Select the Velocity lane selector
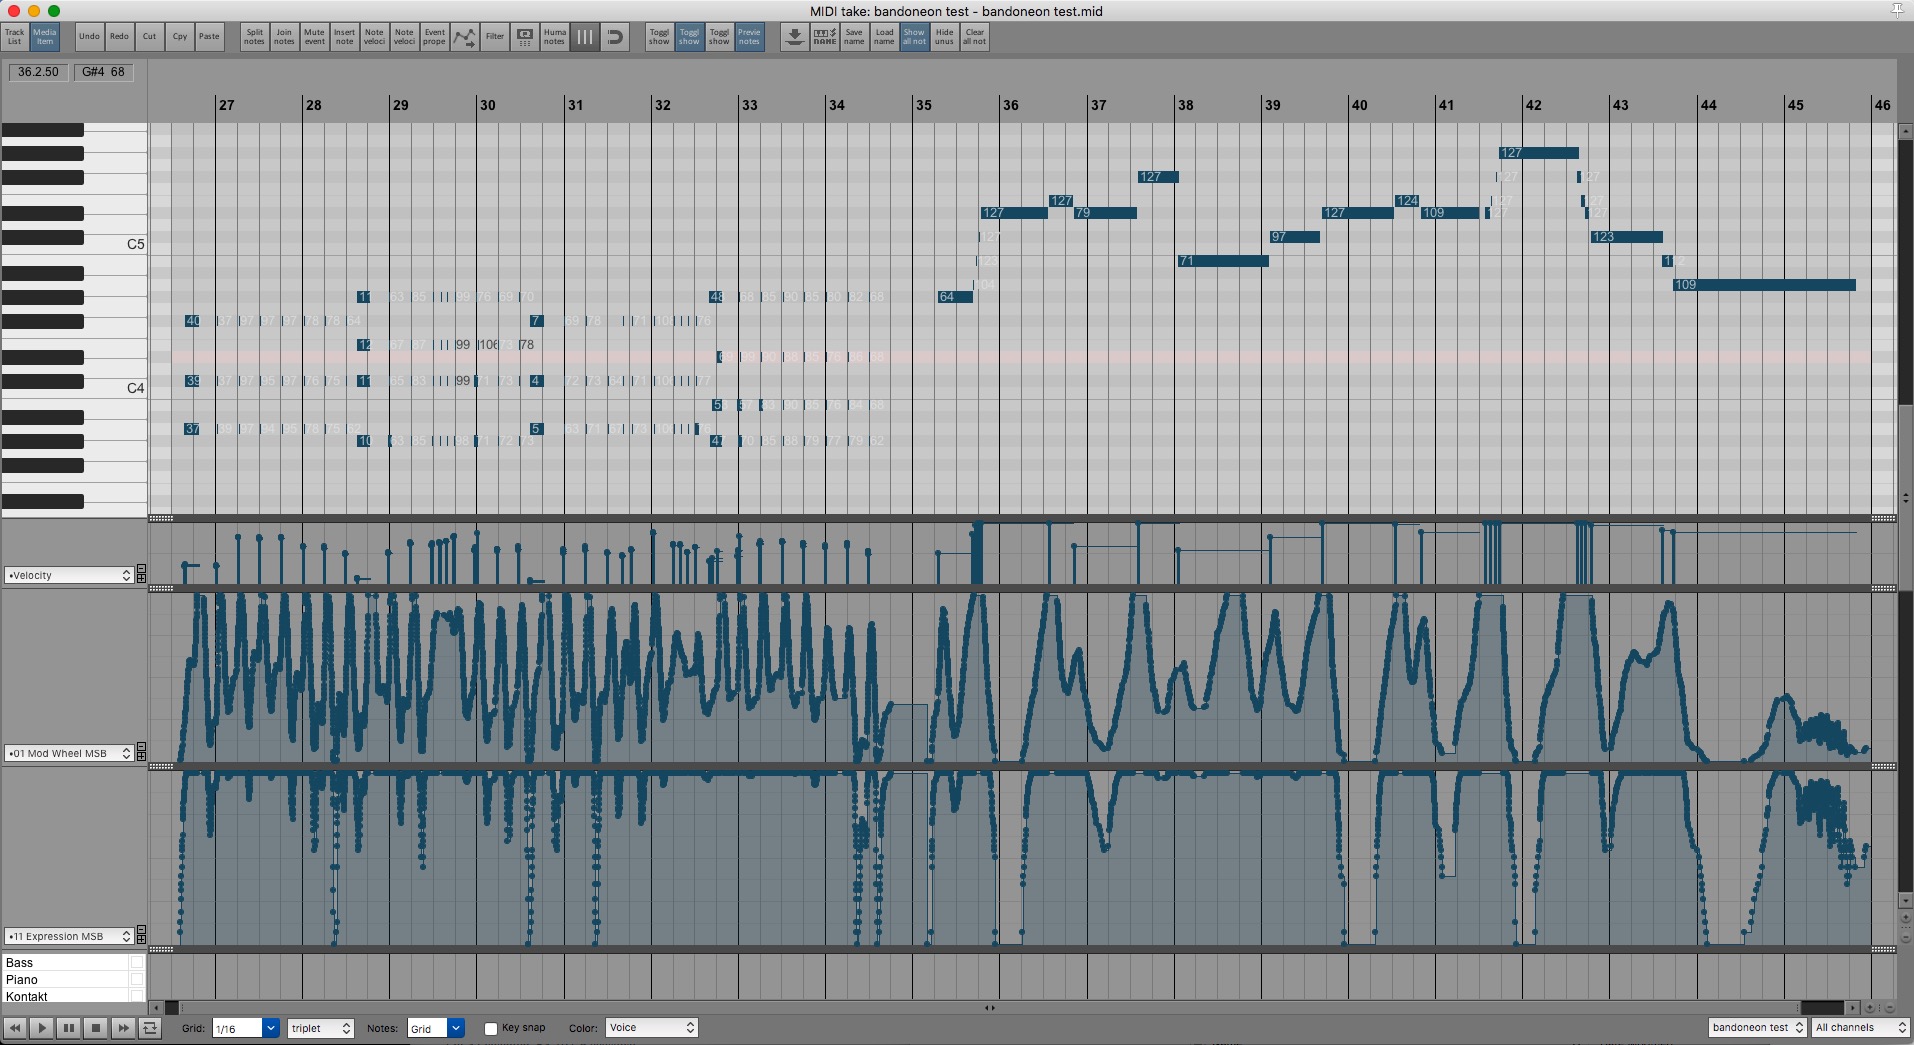 69,575
